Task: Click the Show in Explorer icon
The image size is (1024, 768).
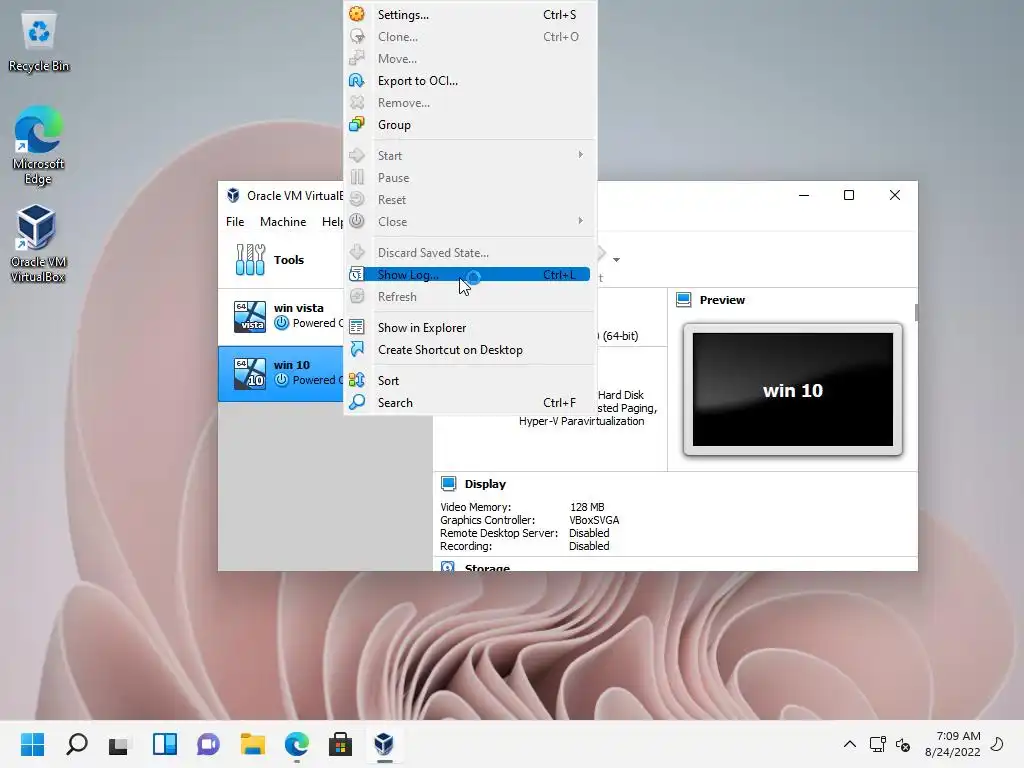Action: tap(357, 327)
